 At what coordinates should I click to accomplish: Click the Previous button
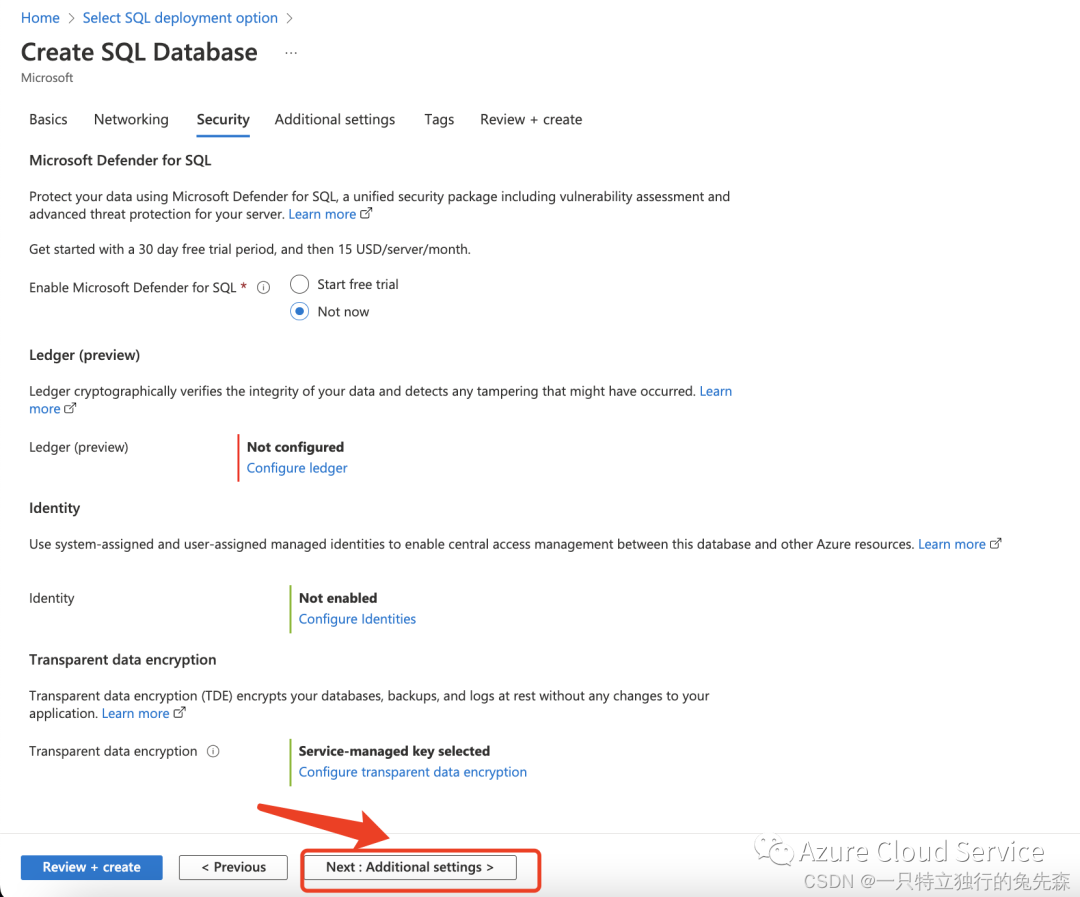[233, 867]
